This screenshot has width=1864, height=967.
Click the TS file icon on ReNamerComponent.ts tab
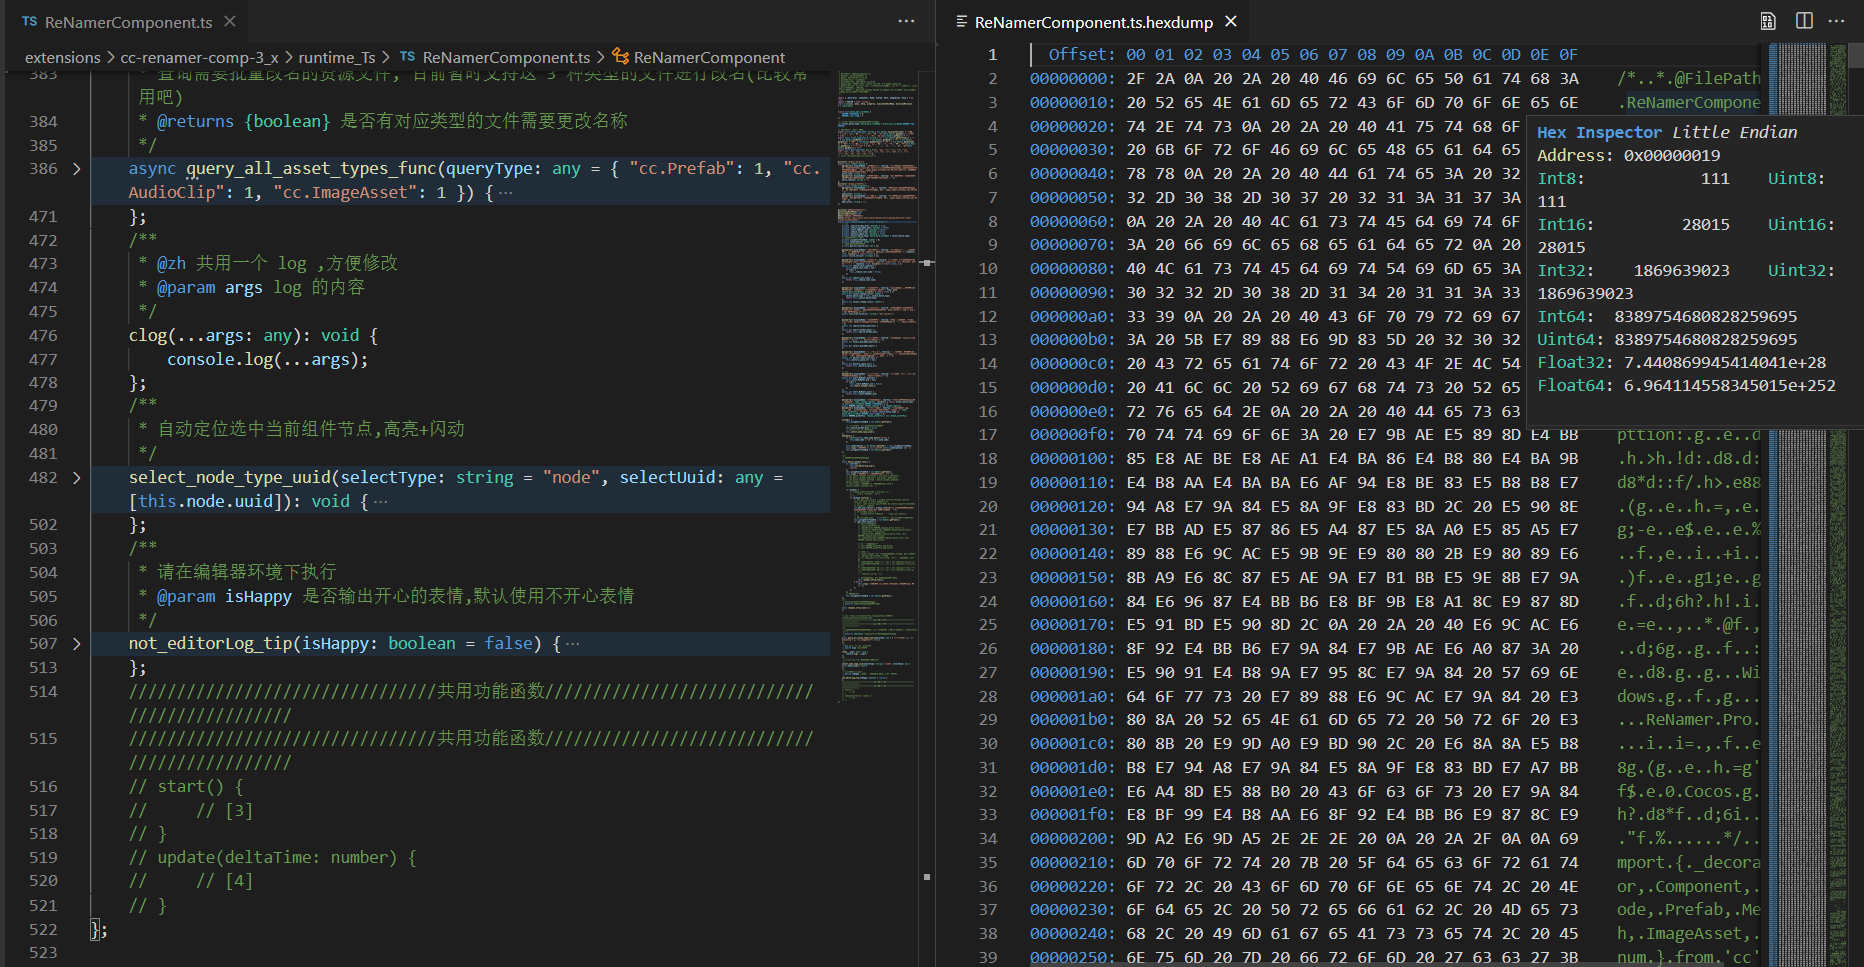(x=30, y=21)
